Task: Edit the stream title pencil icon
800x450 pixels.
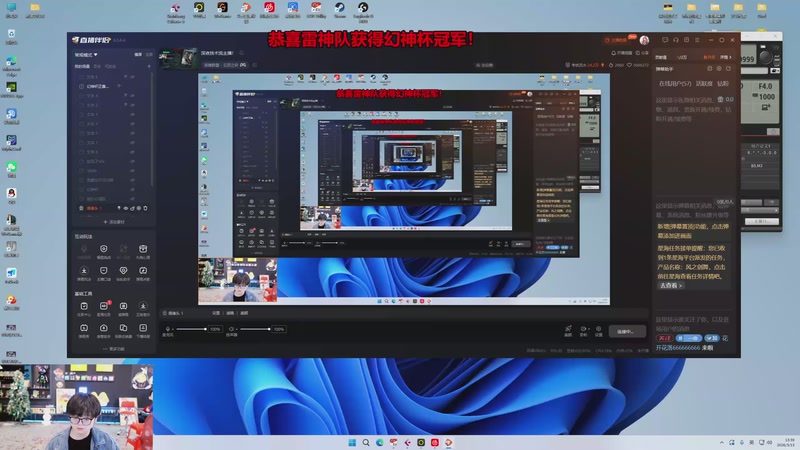Action: [x=242, y=53]
